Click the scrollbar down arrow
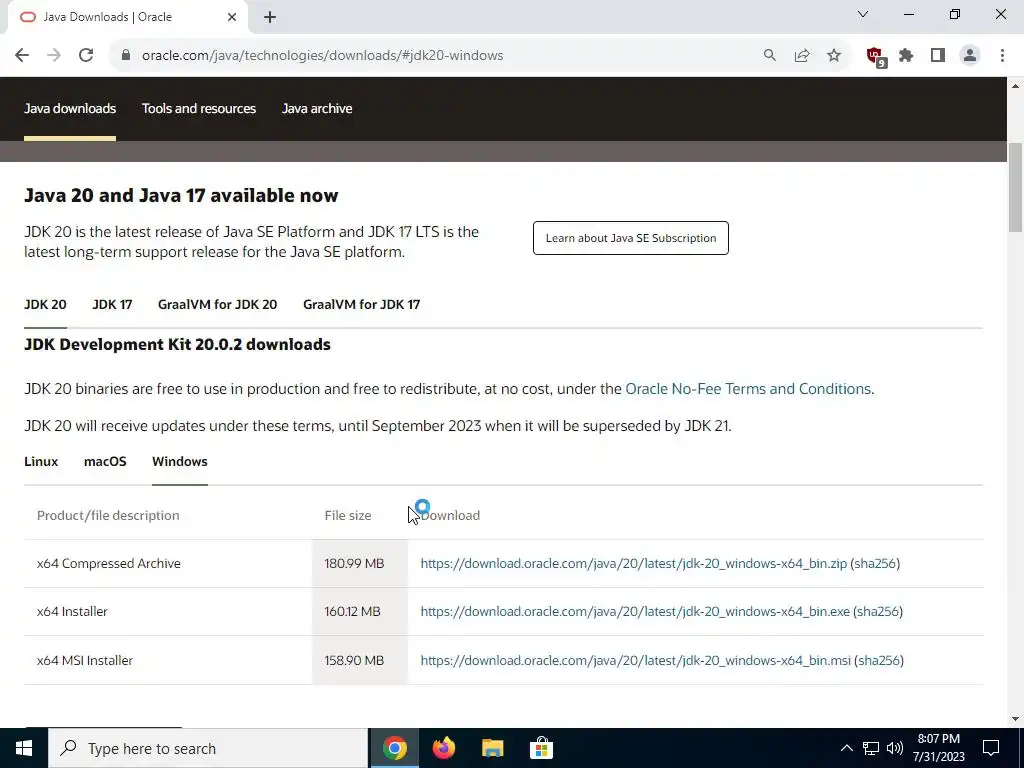The height and width of the screenshot is (768, 1024). [x=1015, y=719]
